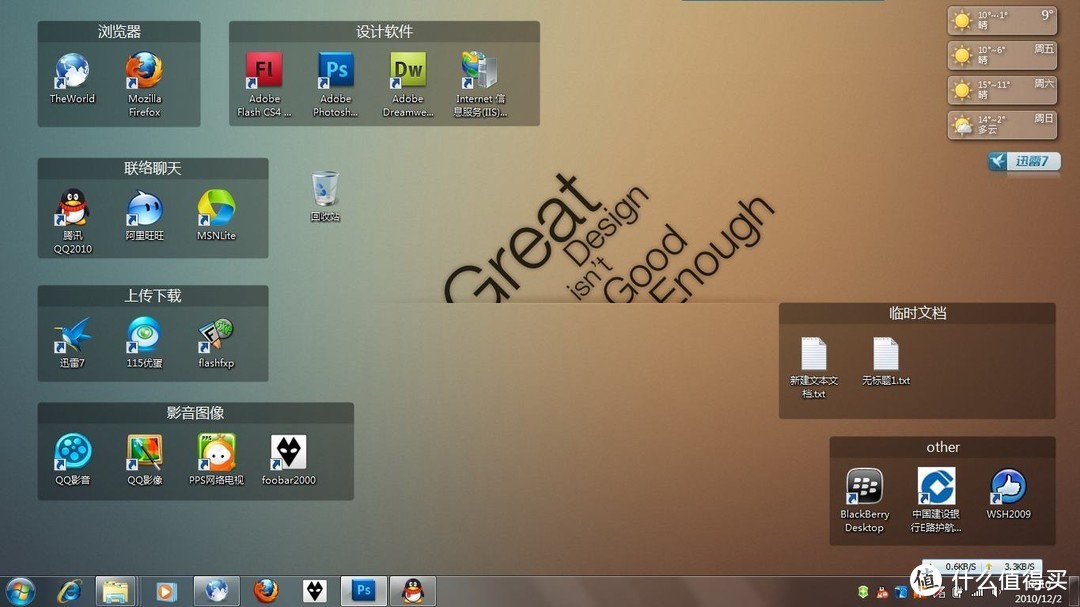
Task: Launch 腾讯 QQ2010 shortcut
Action: pos(72,220)
